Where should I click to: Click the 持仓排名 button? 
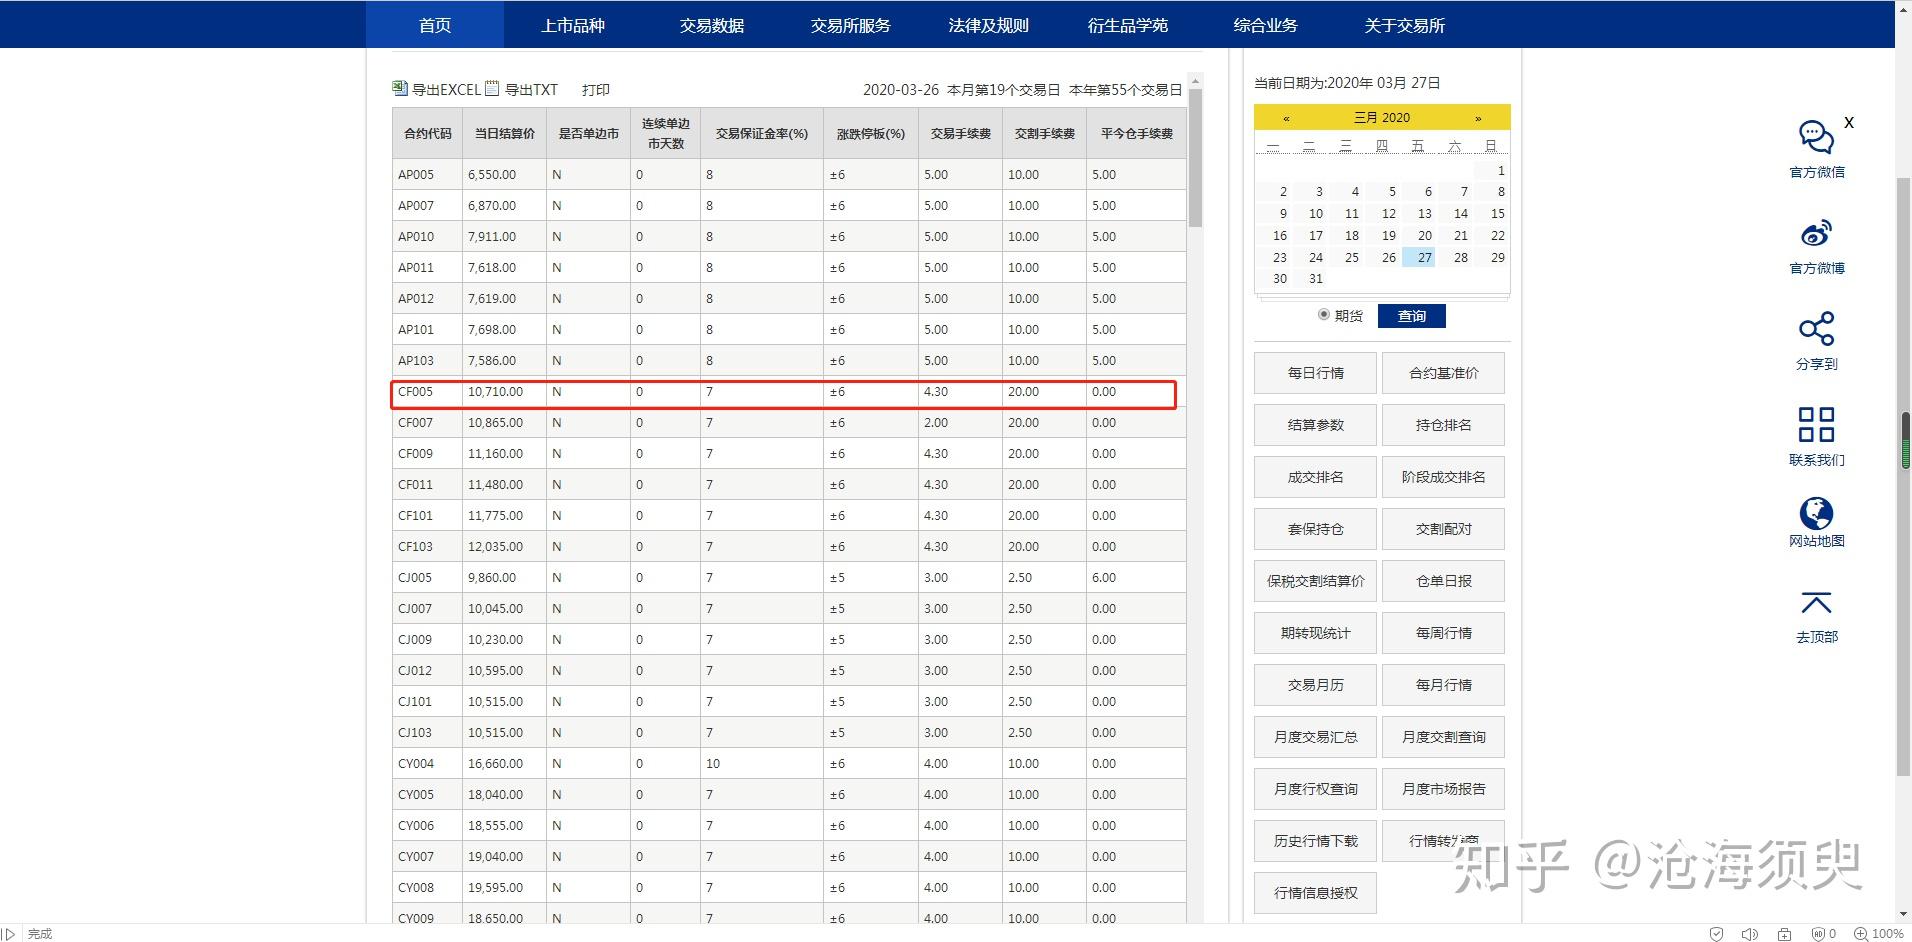[1443, 425]
